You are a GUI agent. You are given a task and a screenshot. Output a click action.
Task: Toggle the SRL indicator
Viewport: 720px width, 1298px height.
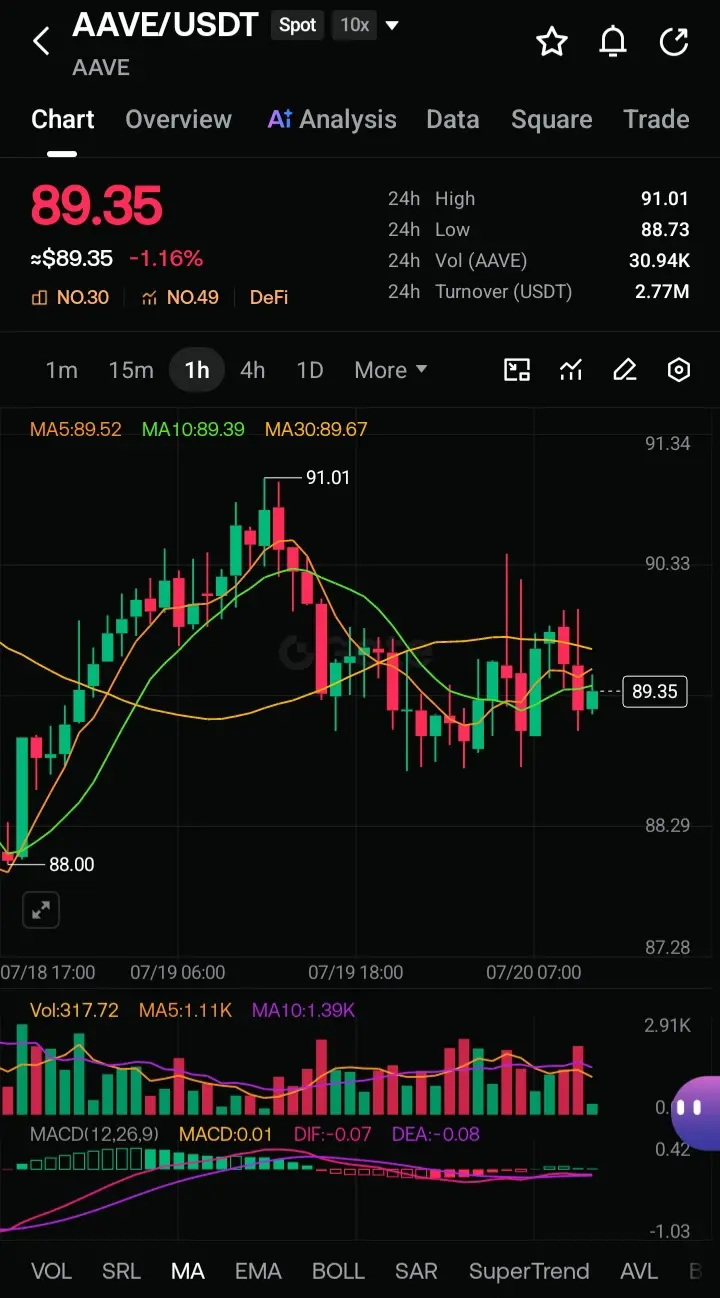(121, 1271)
